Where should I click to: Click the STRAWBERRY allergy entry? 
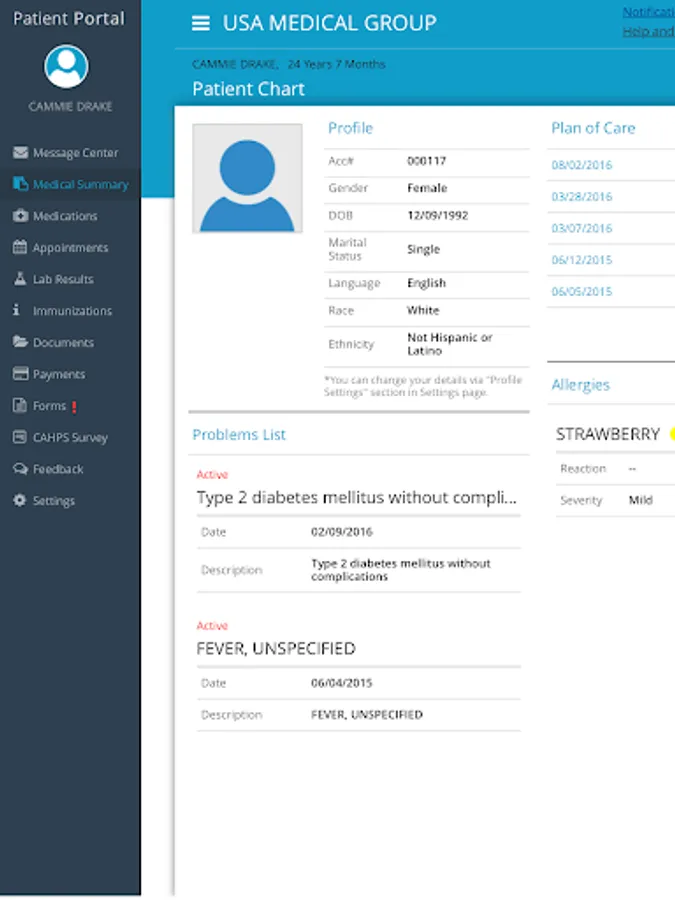click(x=608, y=434)
